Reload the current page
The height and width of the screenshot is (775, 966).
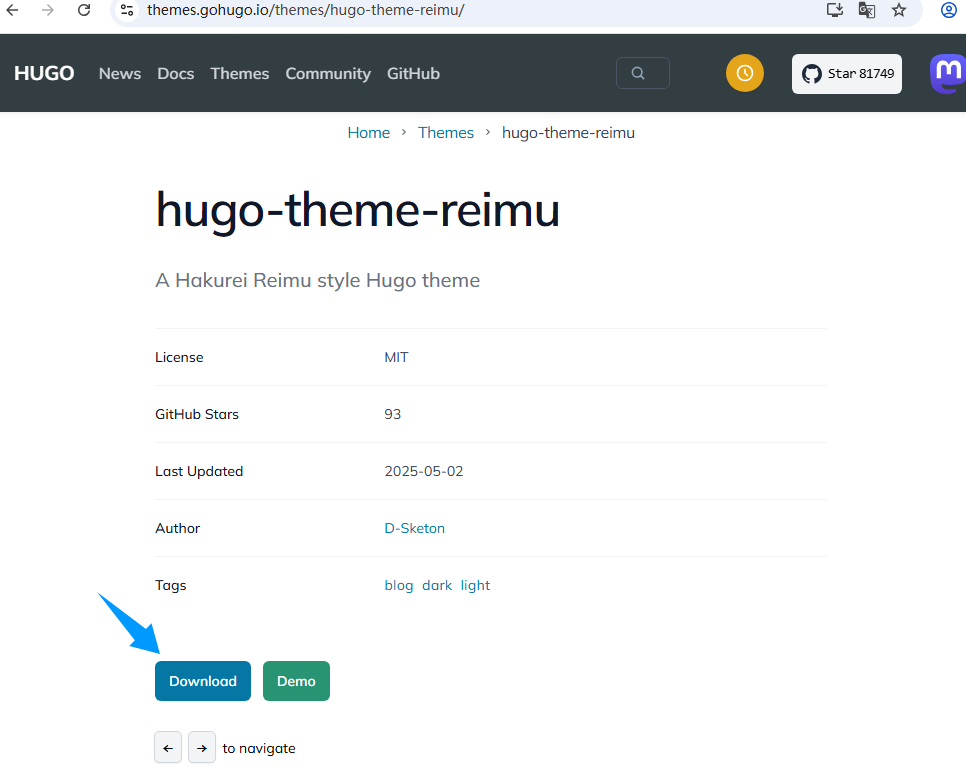[83, 11]
